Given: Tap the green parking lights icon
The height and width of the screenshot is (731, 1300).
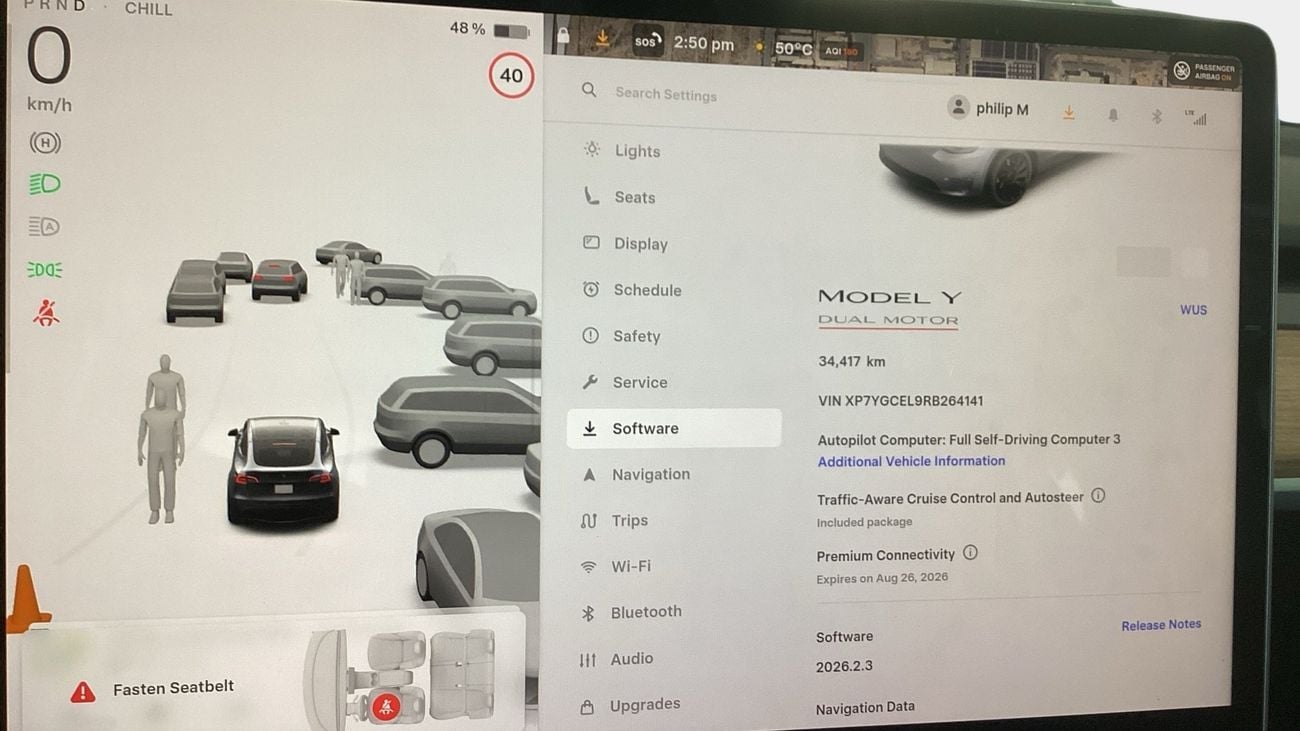Looking at the screenshot, I should tap(45, 270).
